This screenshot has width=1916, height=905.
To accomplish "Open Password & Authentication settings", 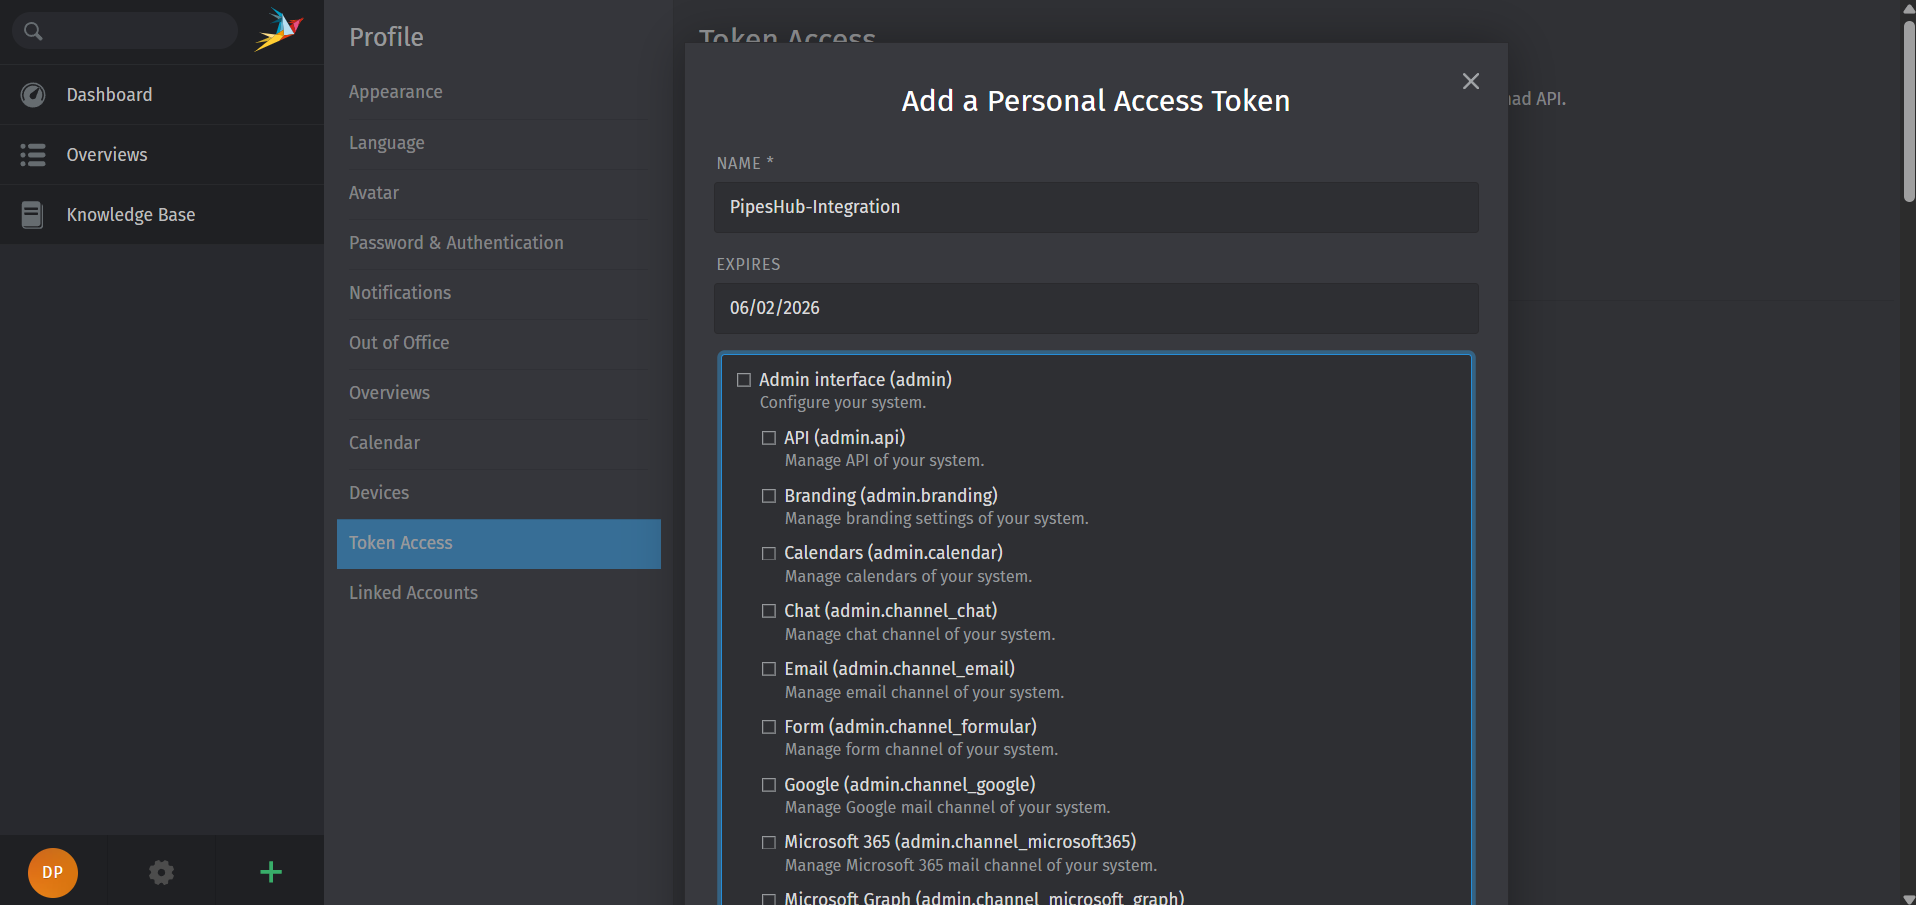I will pos(456,243).
